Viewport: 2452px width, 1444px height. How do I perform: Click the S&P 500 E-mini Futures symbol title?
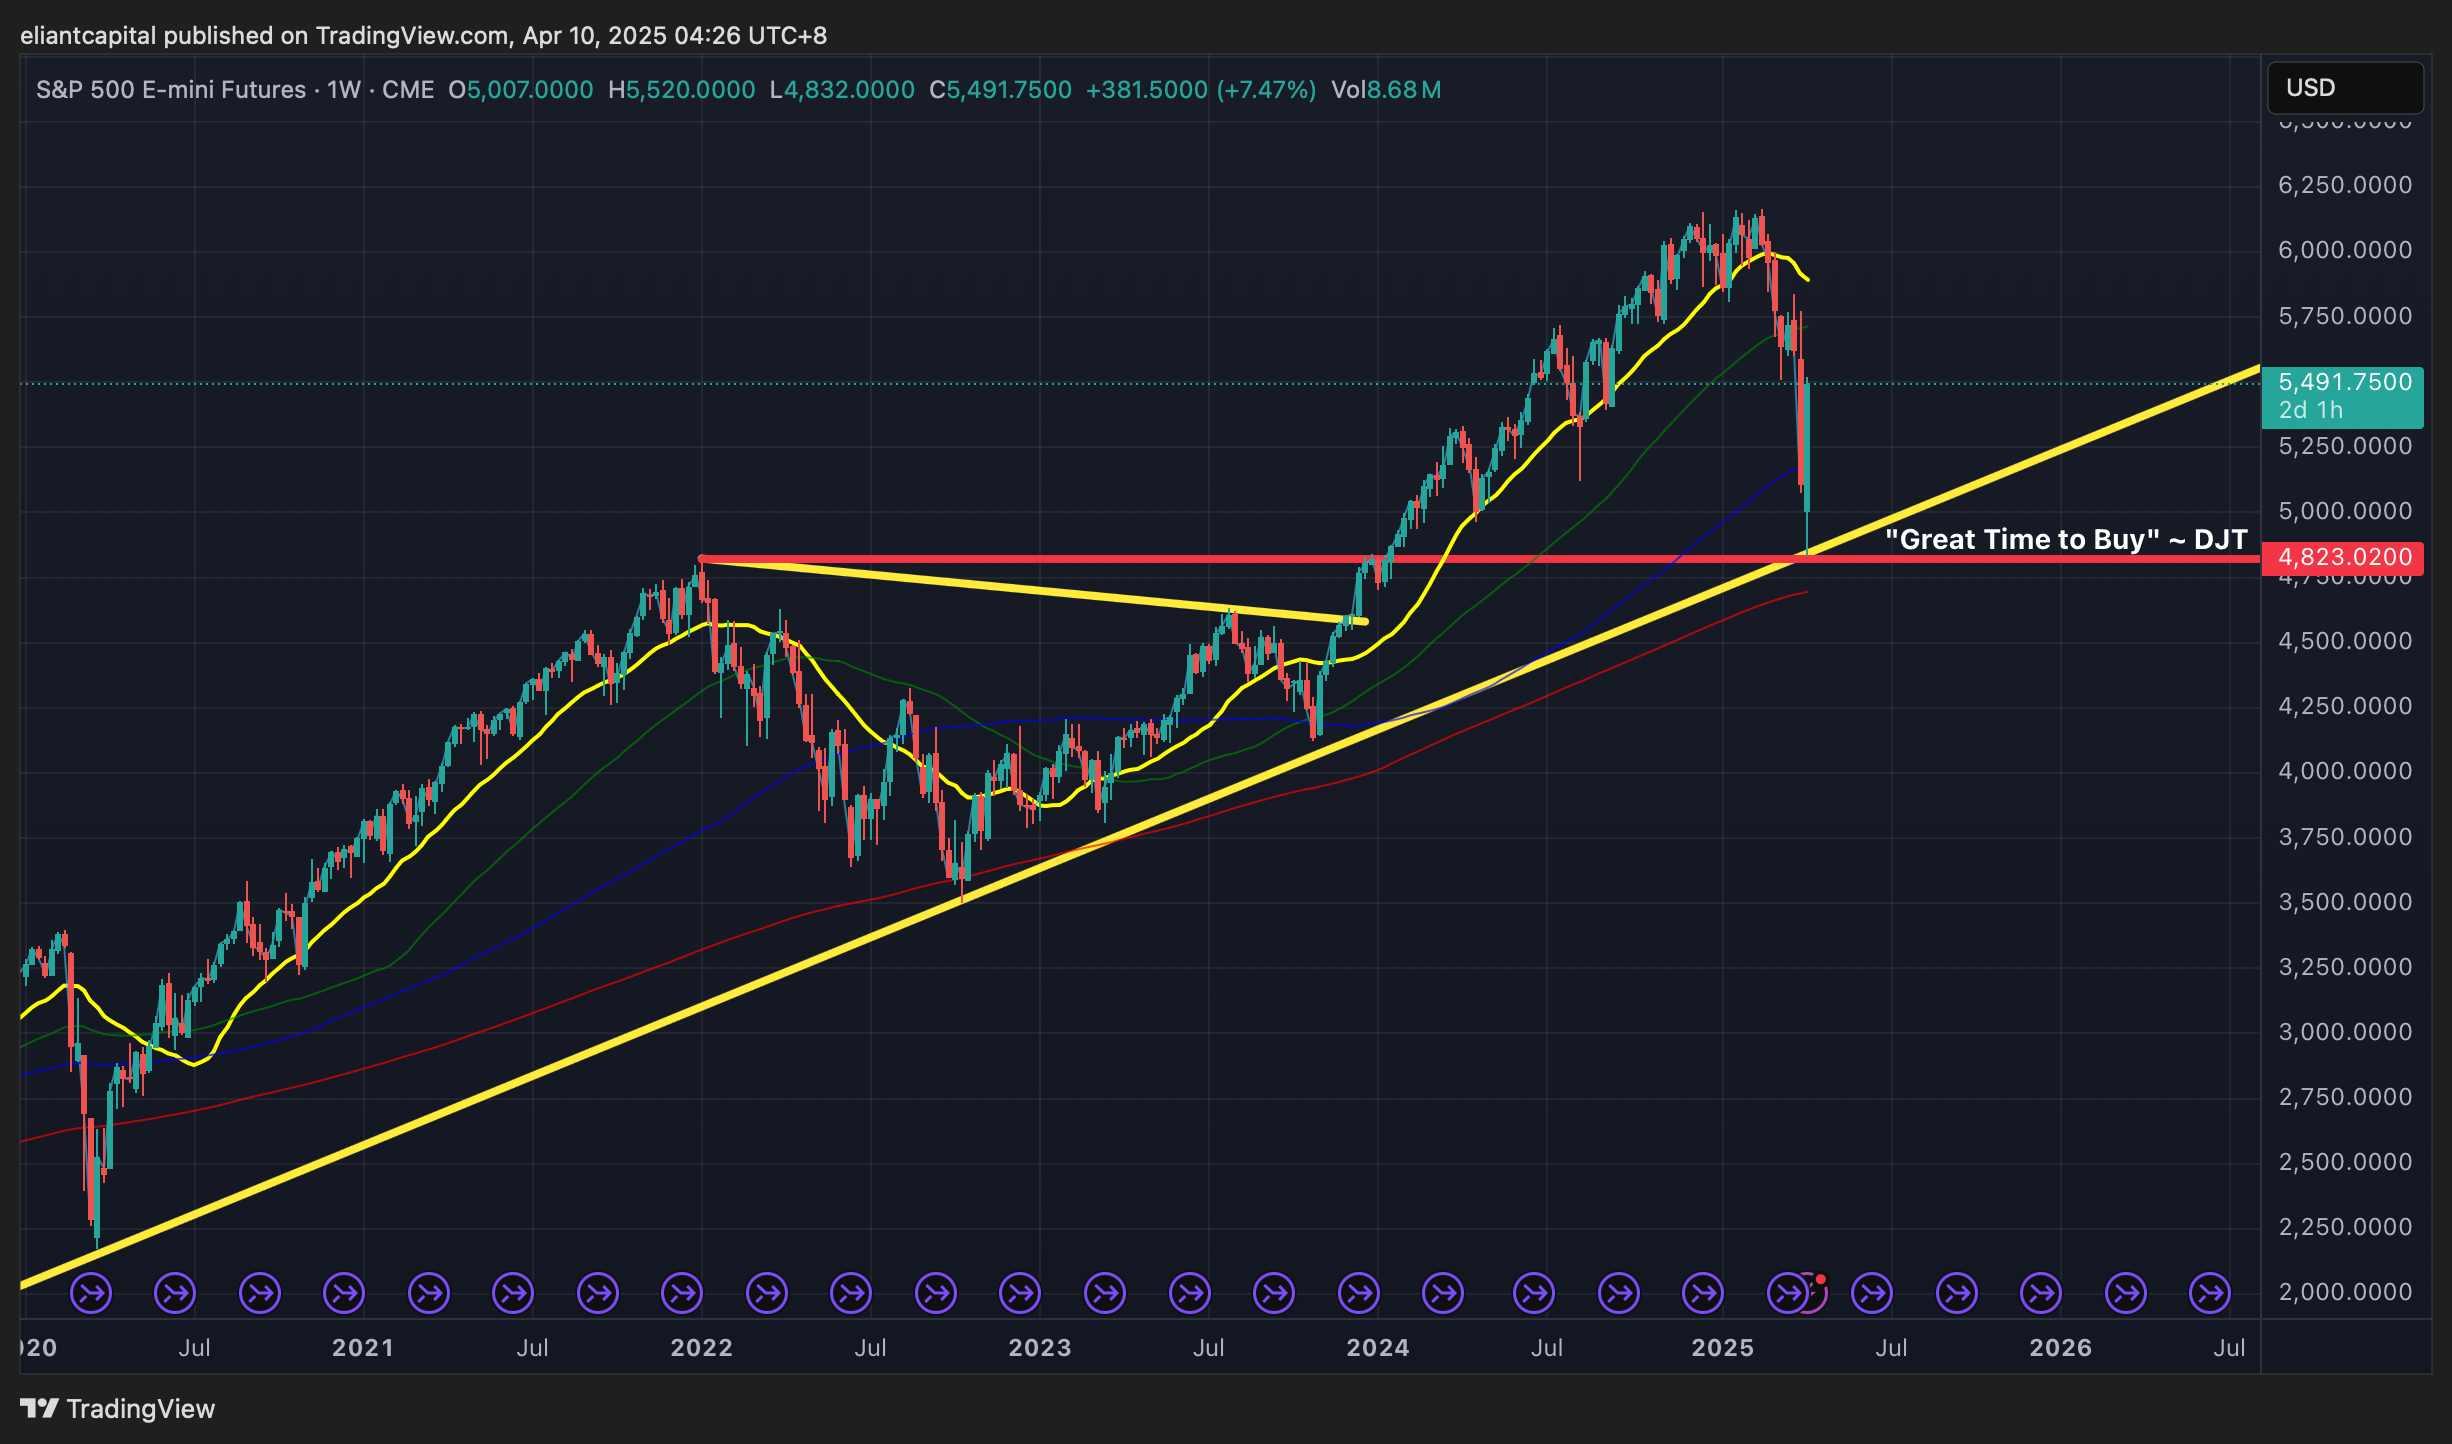[171, 90]
